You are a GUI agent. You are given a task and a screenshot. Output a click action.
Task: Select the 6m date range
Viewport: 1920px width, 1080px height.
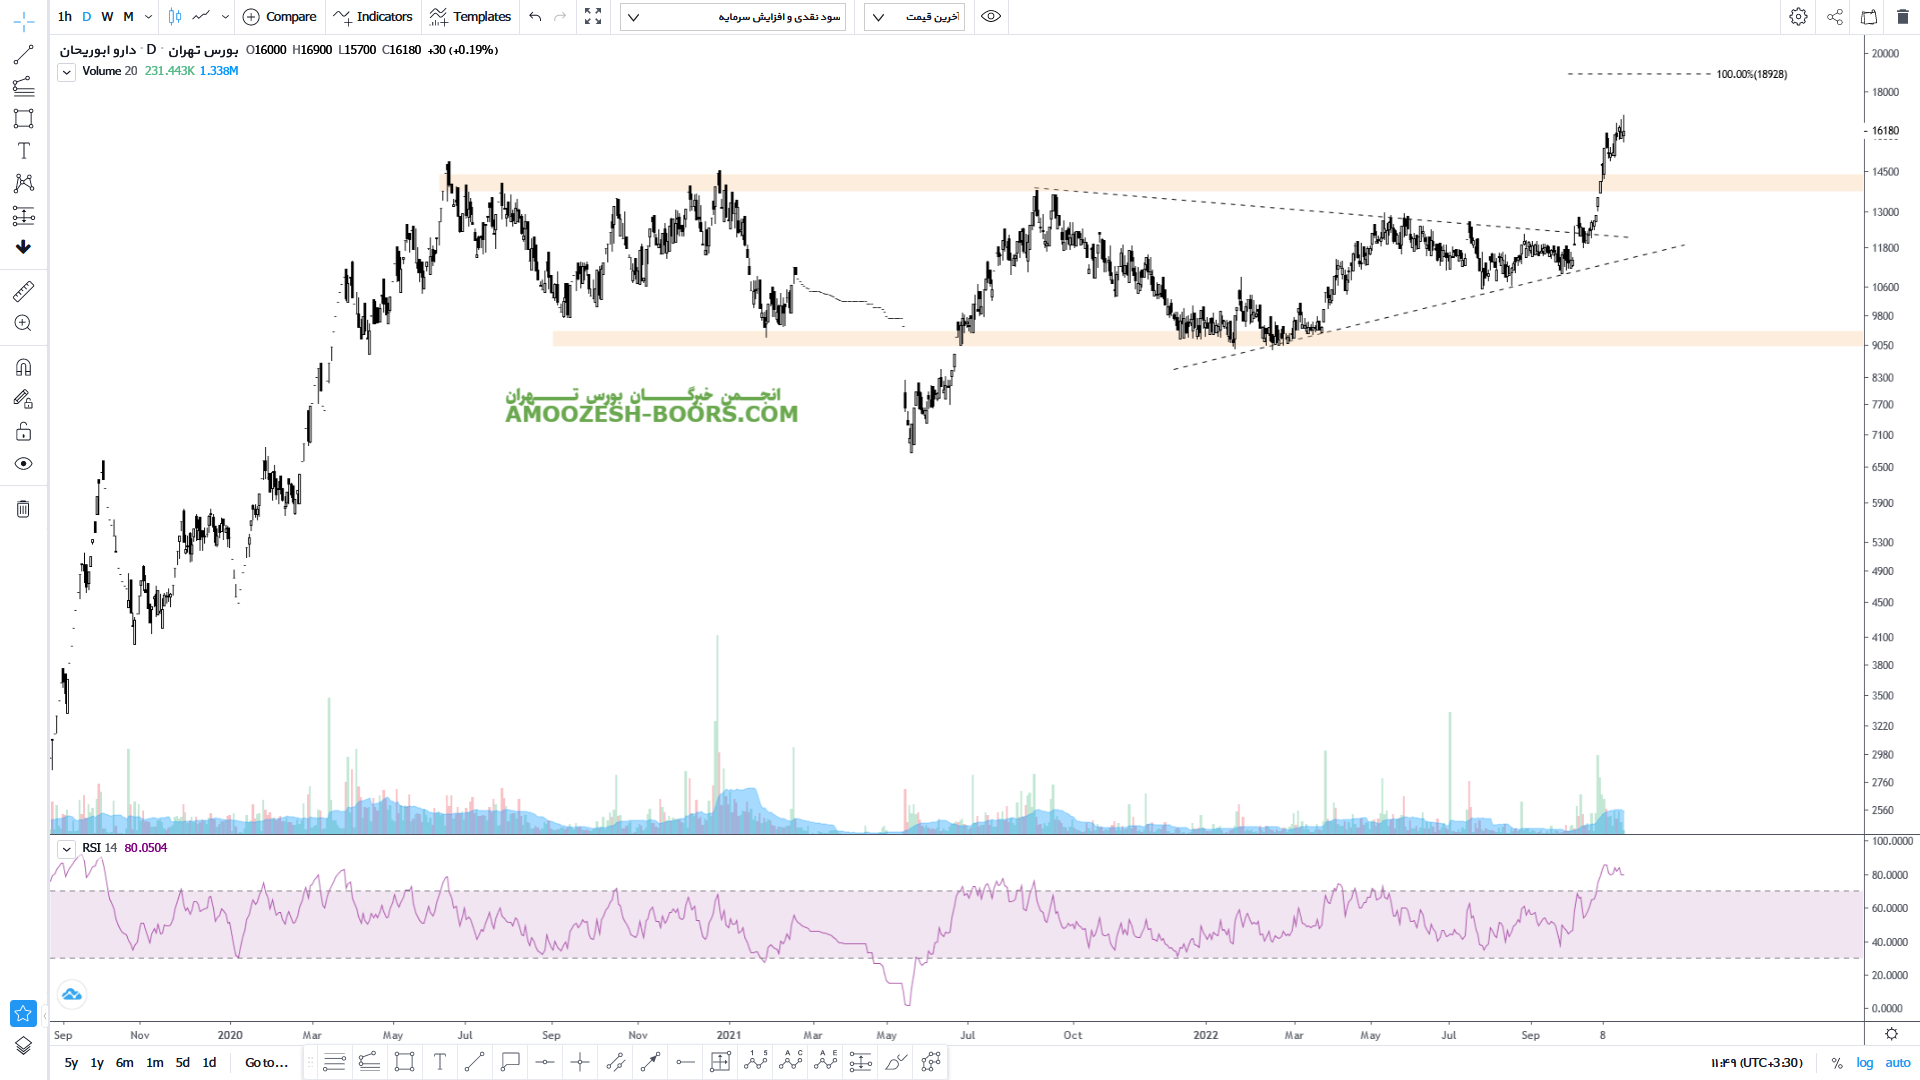click(x=124, y=1063)
